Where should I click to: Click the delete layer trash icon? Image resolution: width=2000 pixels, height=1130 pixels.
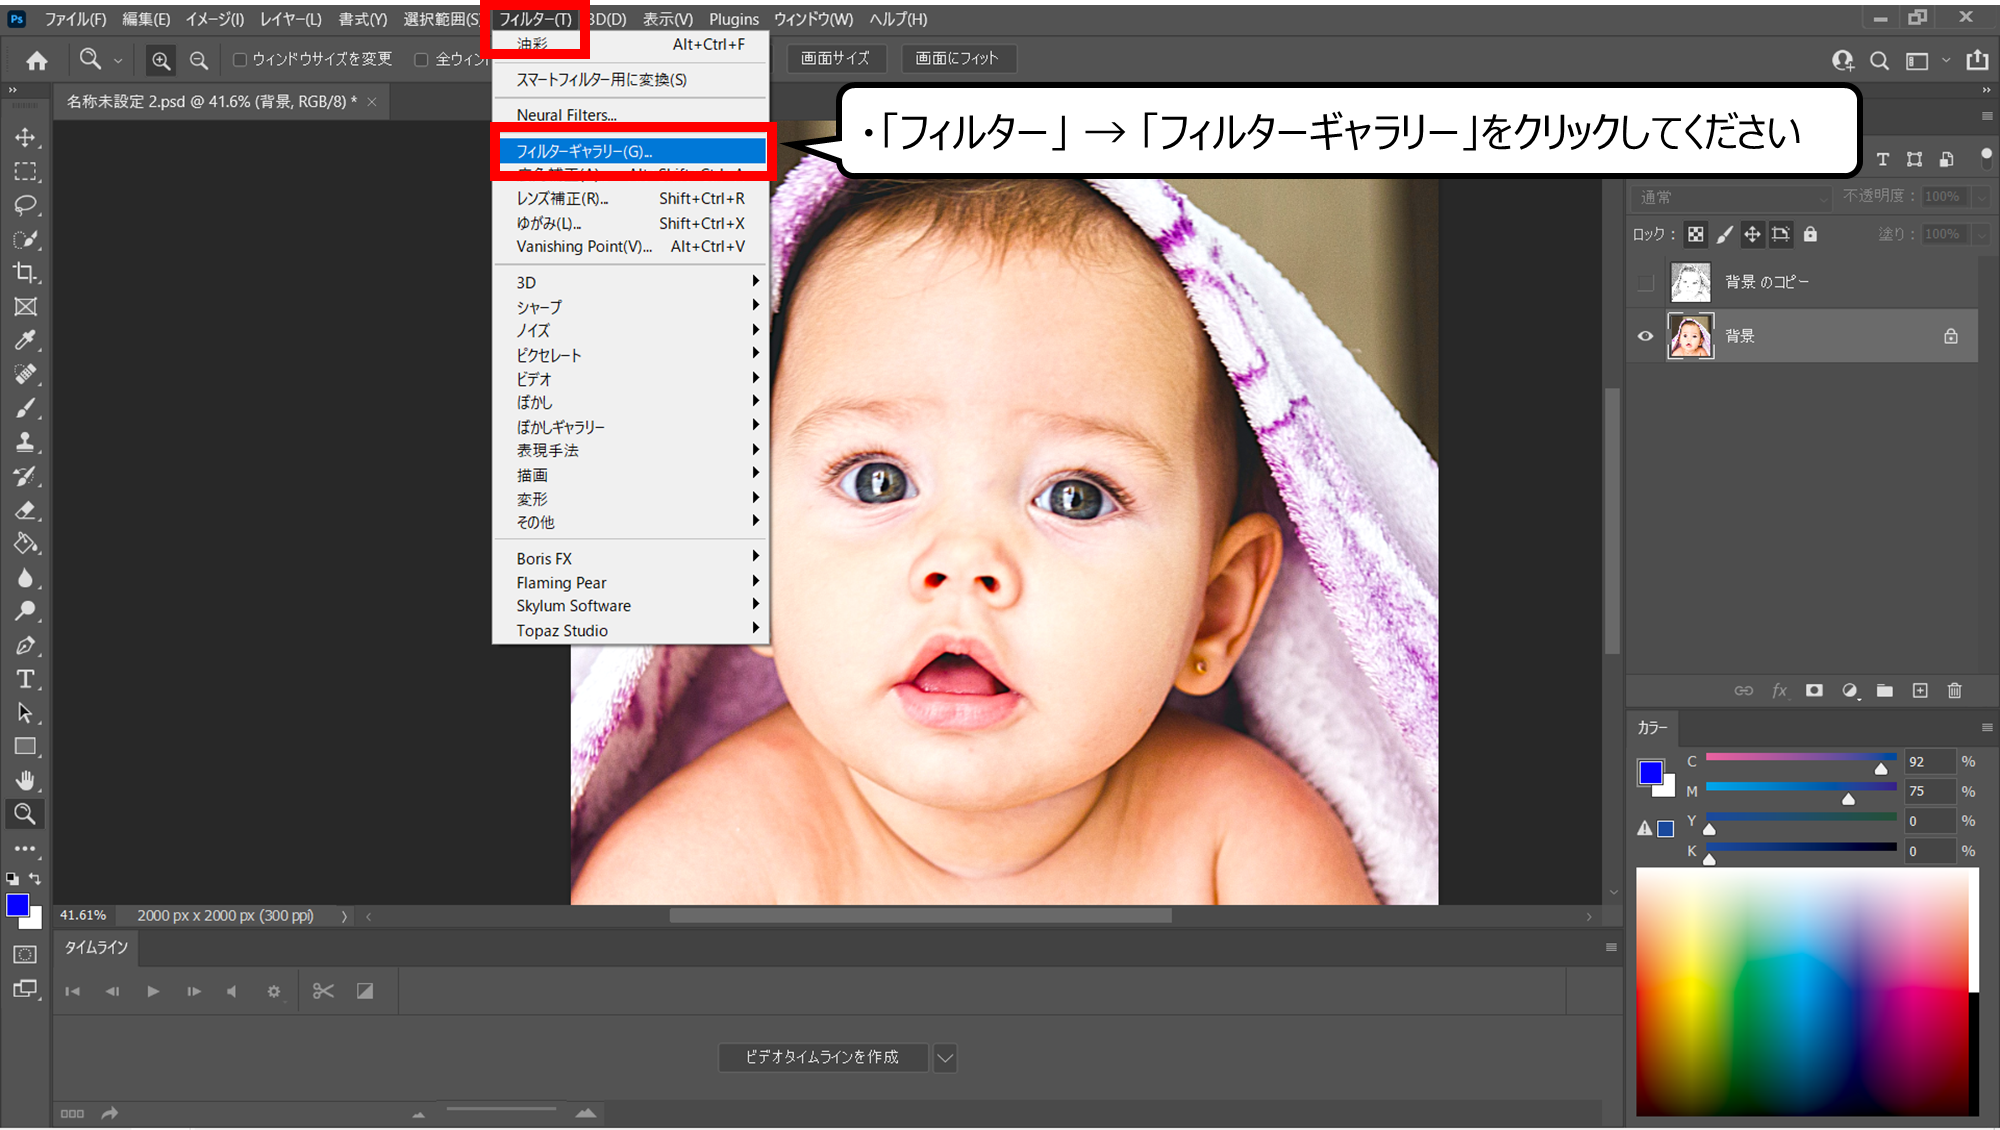(1955, 690)
